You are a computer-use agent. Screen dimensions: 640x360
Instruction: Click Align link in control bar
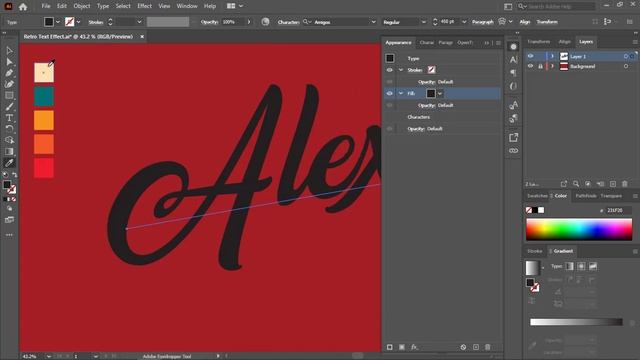524,22
